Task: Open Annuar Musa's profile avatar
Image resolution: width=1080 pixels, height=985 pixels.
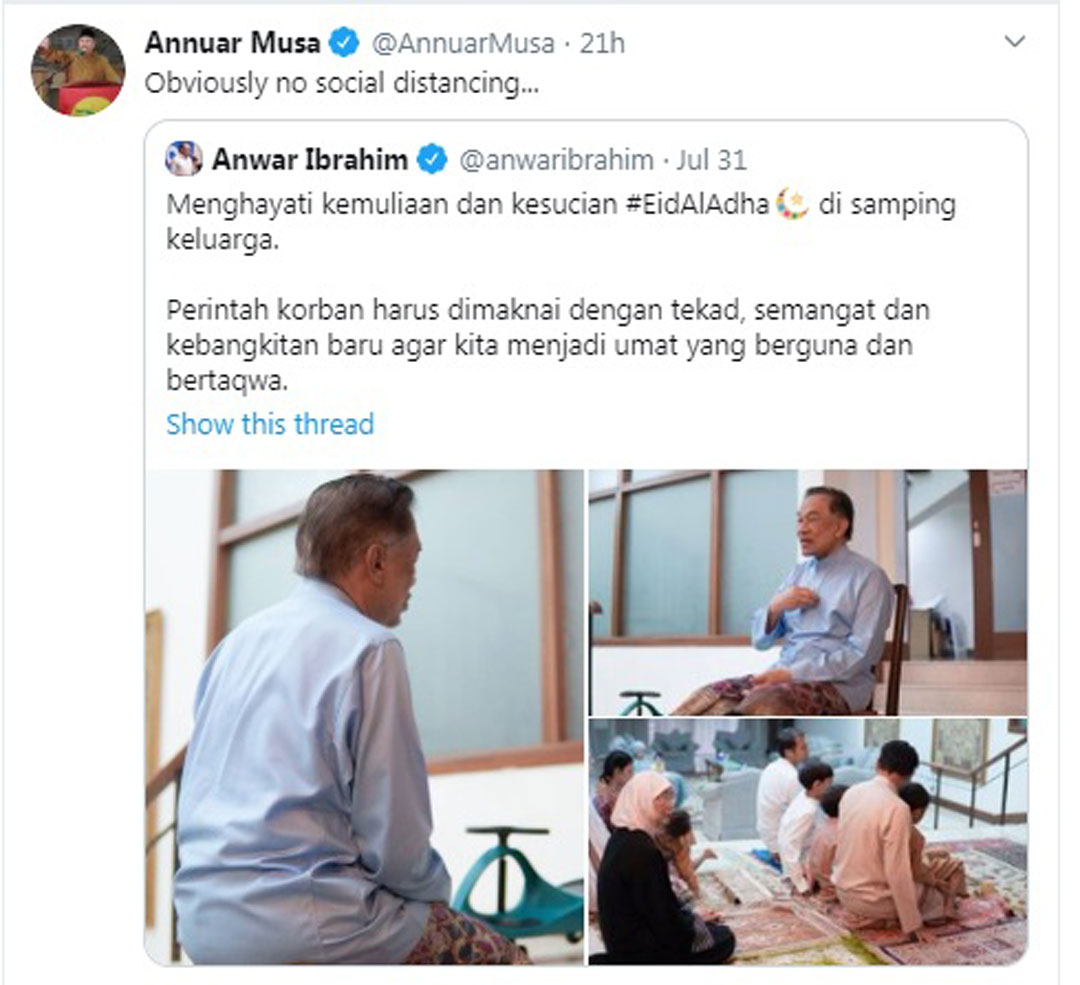Action: click(x=78, y=70)
